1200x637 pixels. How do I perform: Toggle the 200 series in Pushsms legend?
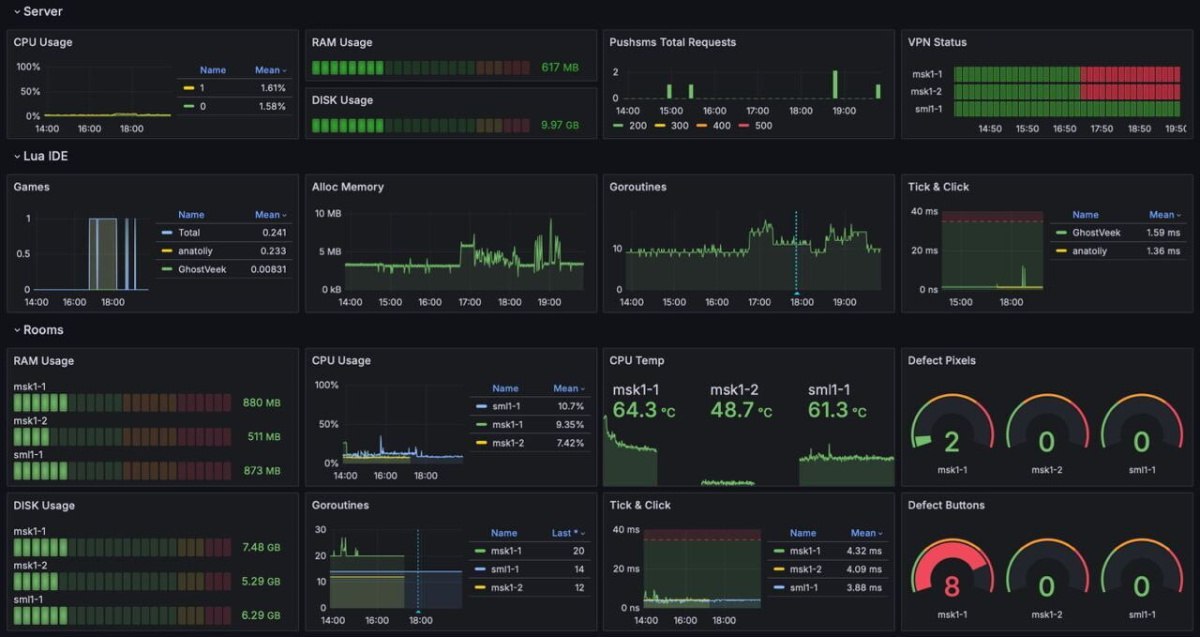pyautogui.click(x=631, y=126)
